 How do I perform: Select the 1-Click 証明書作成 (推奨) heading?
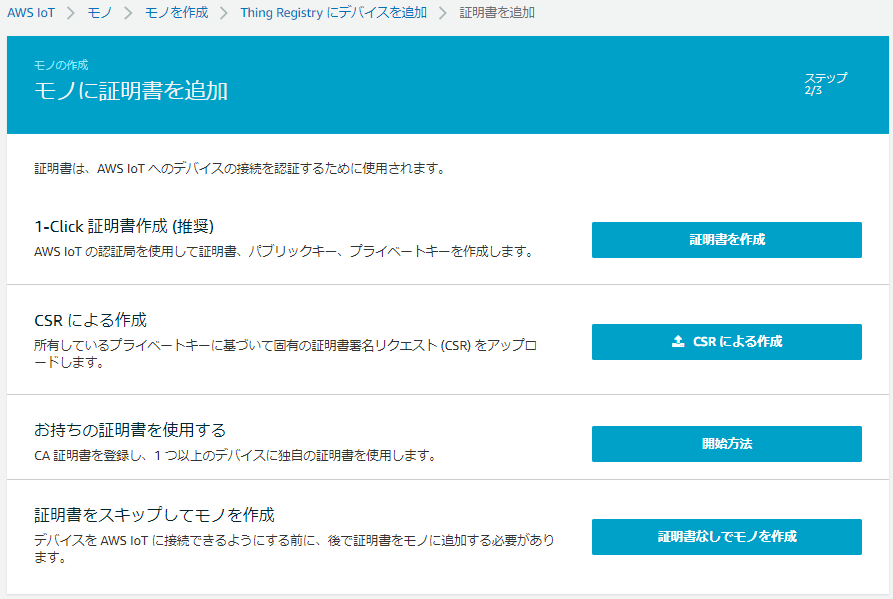coord(124,226)
